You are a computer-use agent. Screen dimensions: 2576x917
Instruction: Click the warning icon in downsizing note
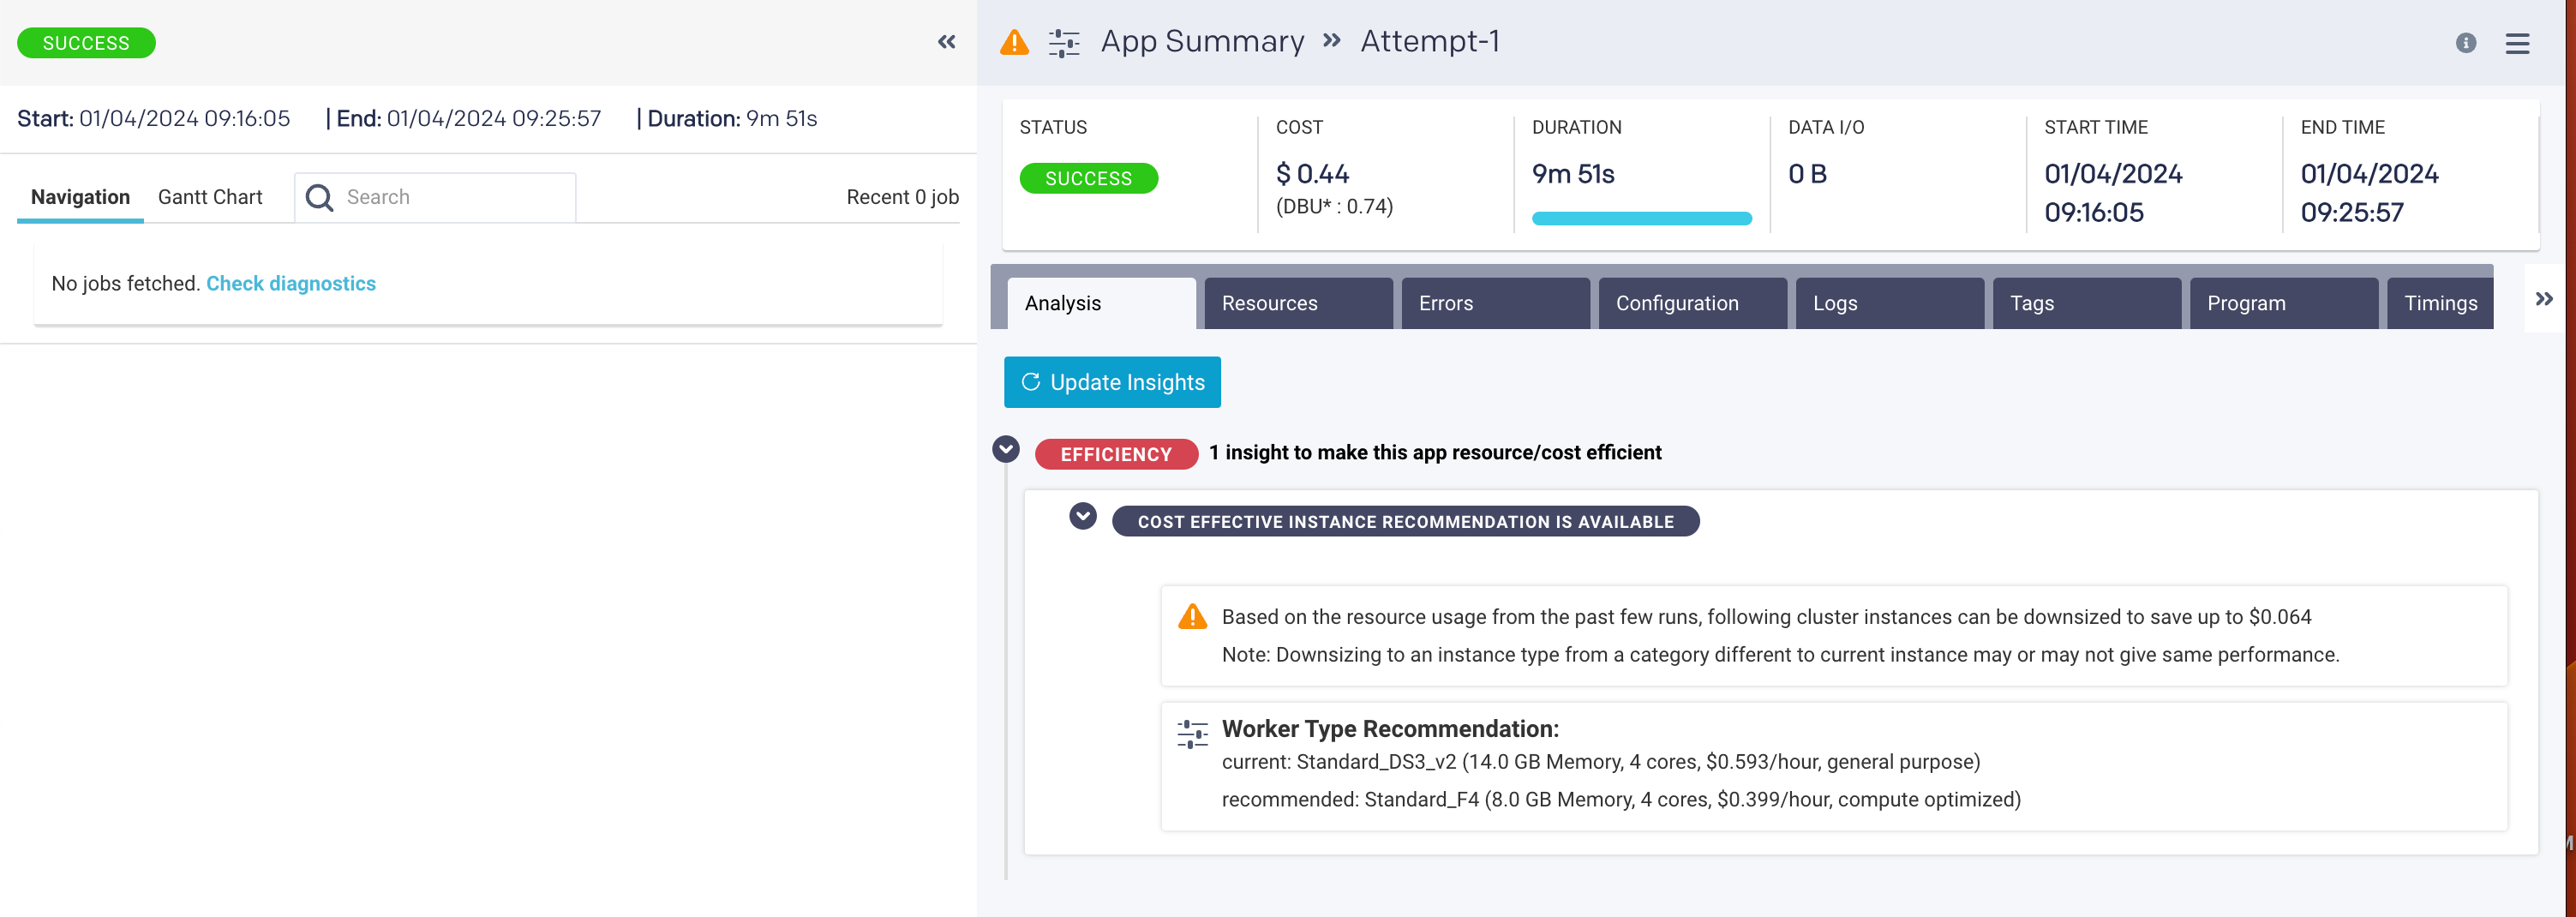tap(1192, 616)
